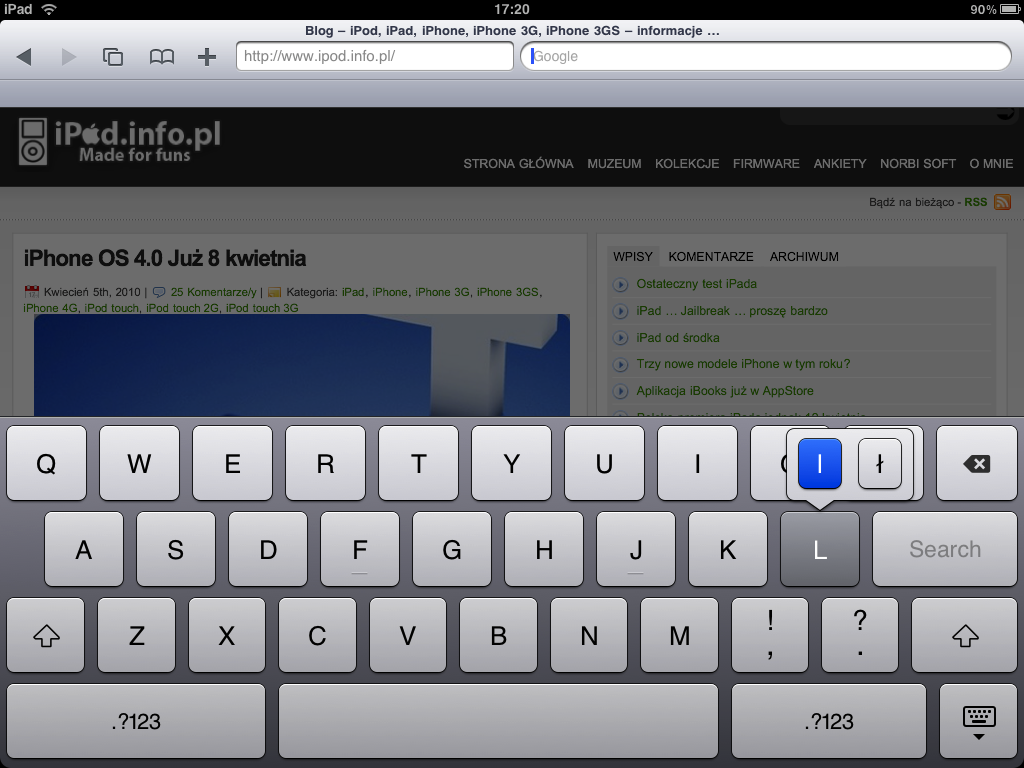Switch to WPISY tab

(x=633, y=257)
